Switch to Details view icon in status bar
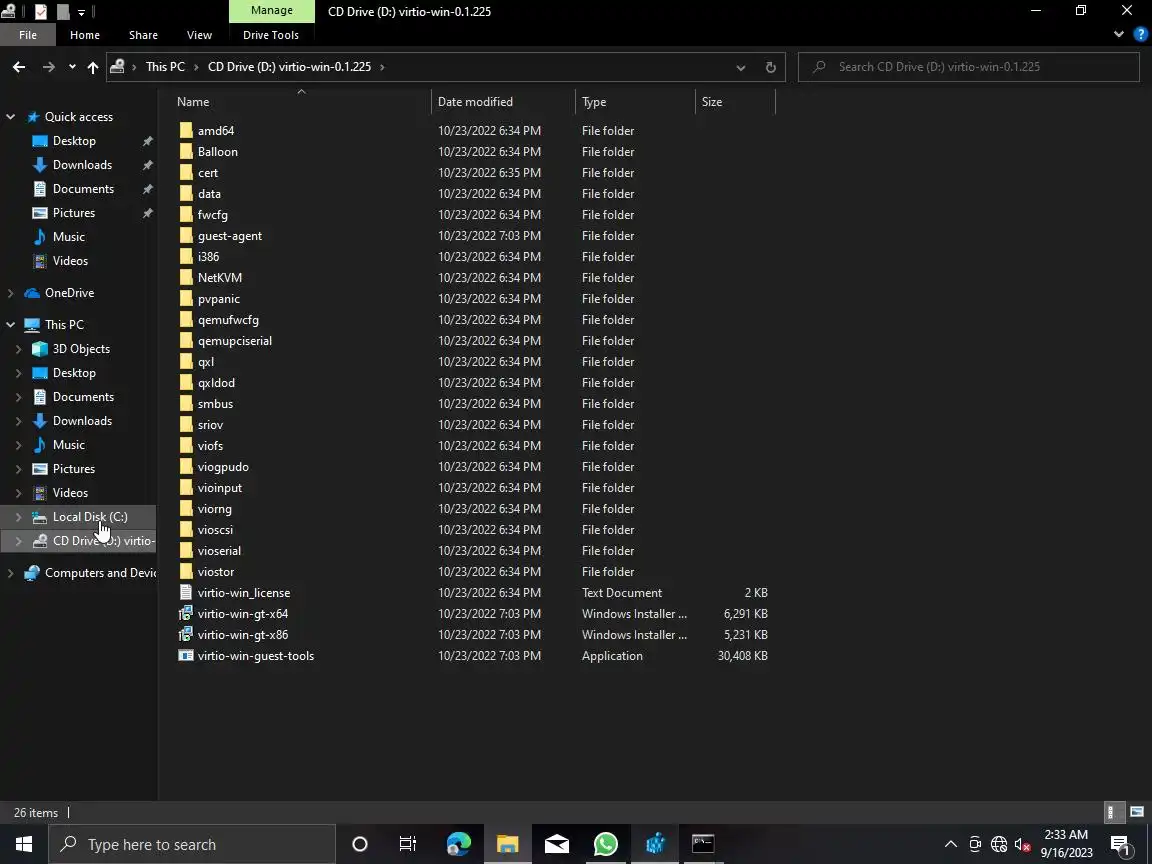The image size is (1152, 864). [1112, 812]
